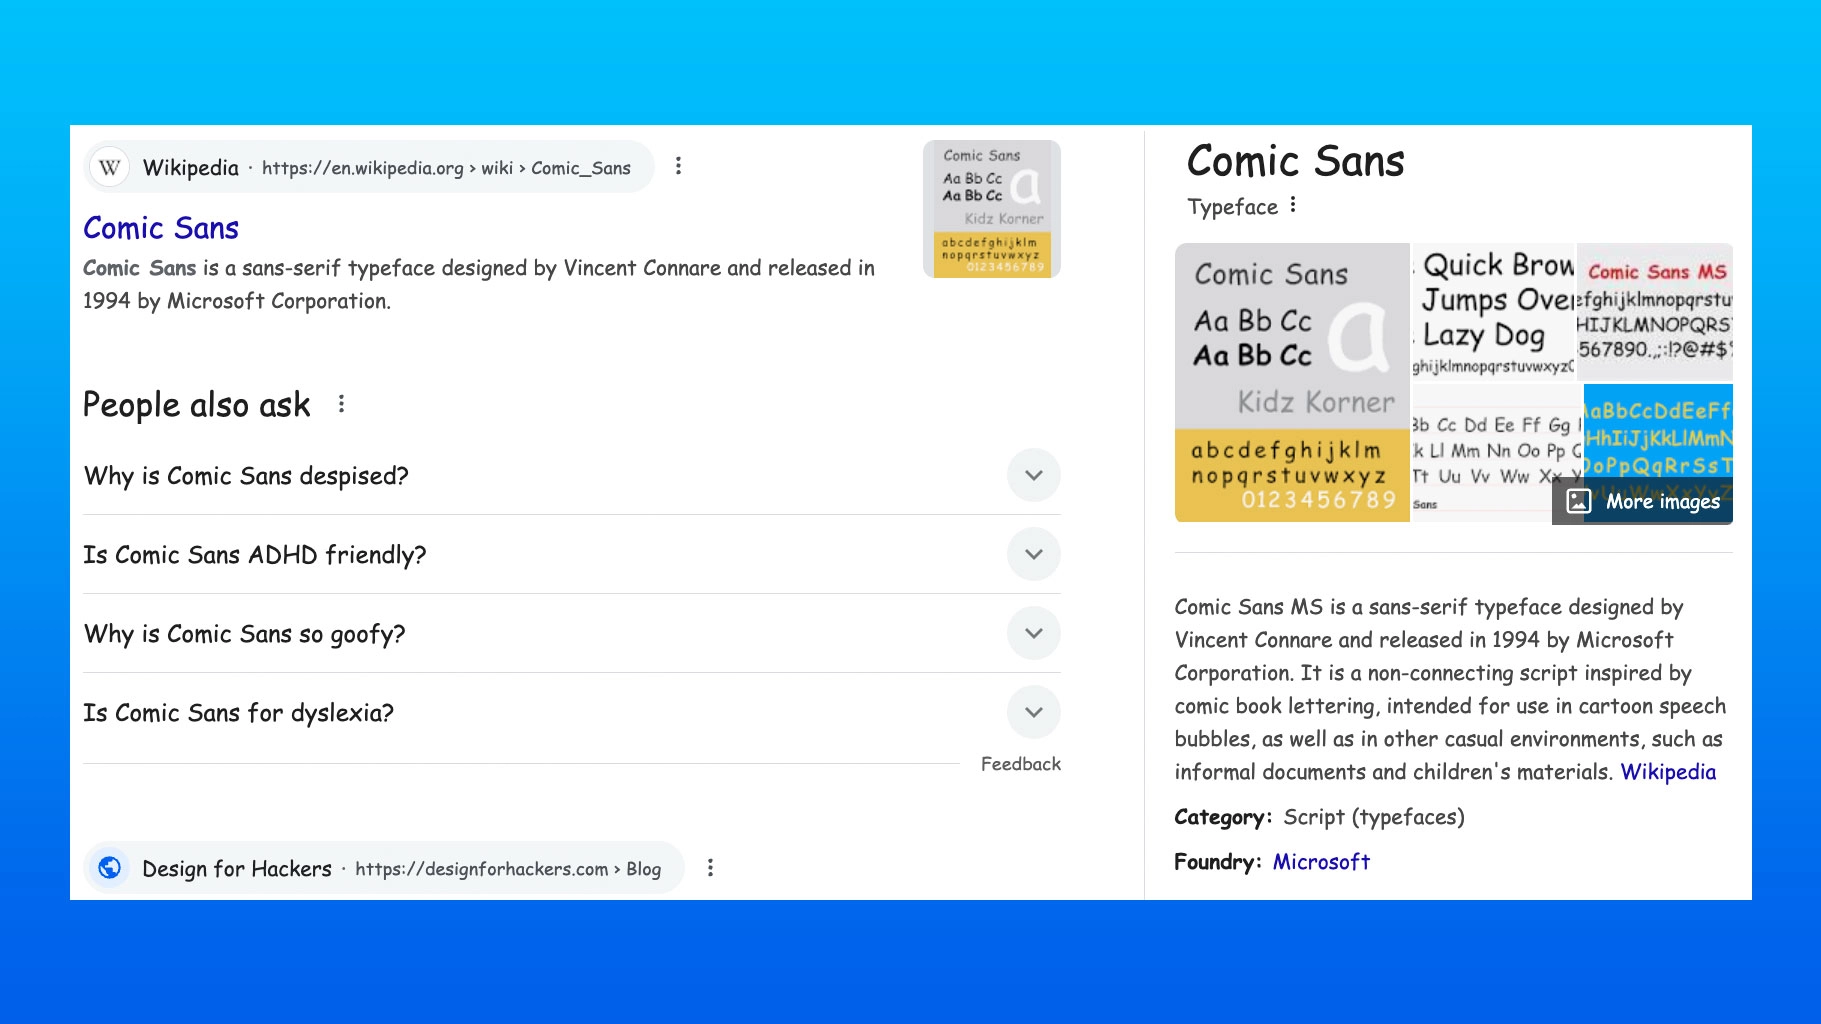Expand "Why is Comic Sans despised?" chevron
The width and height of the screenshot is (1821, 1024).
[1034, 475]
